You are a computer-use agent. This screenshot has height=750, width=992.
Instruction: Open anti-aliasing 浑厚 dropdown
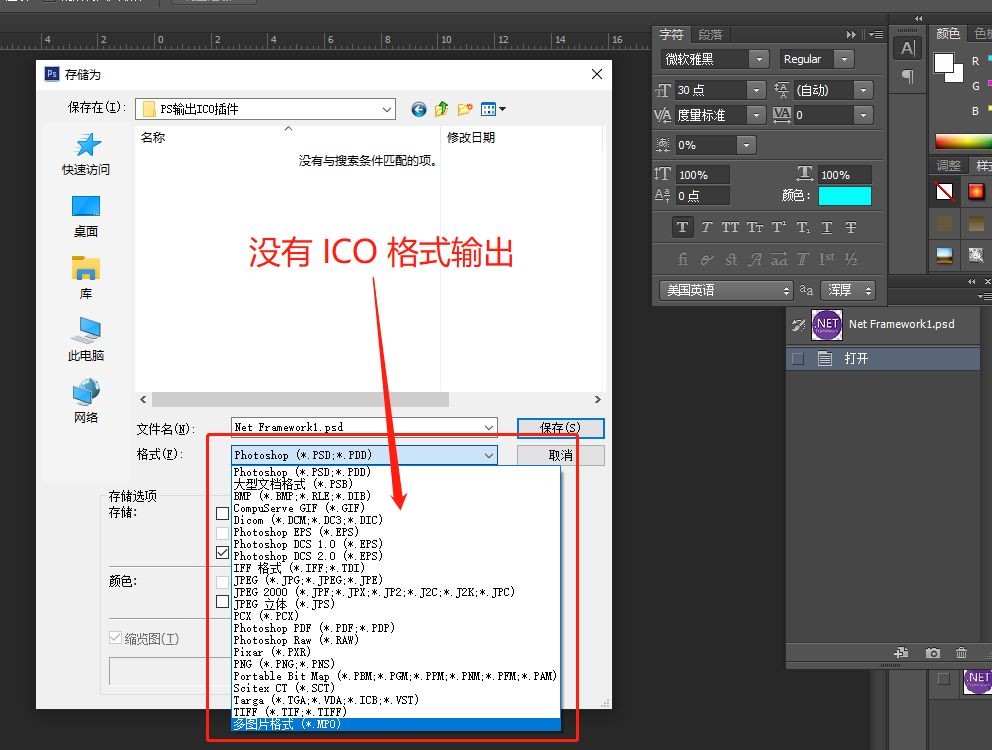click(x=848, y=291)
